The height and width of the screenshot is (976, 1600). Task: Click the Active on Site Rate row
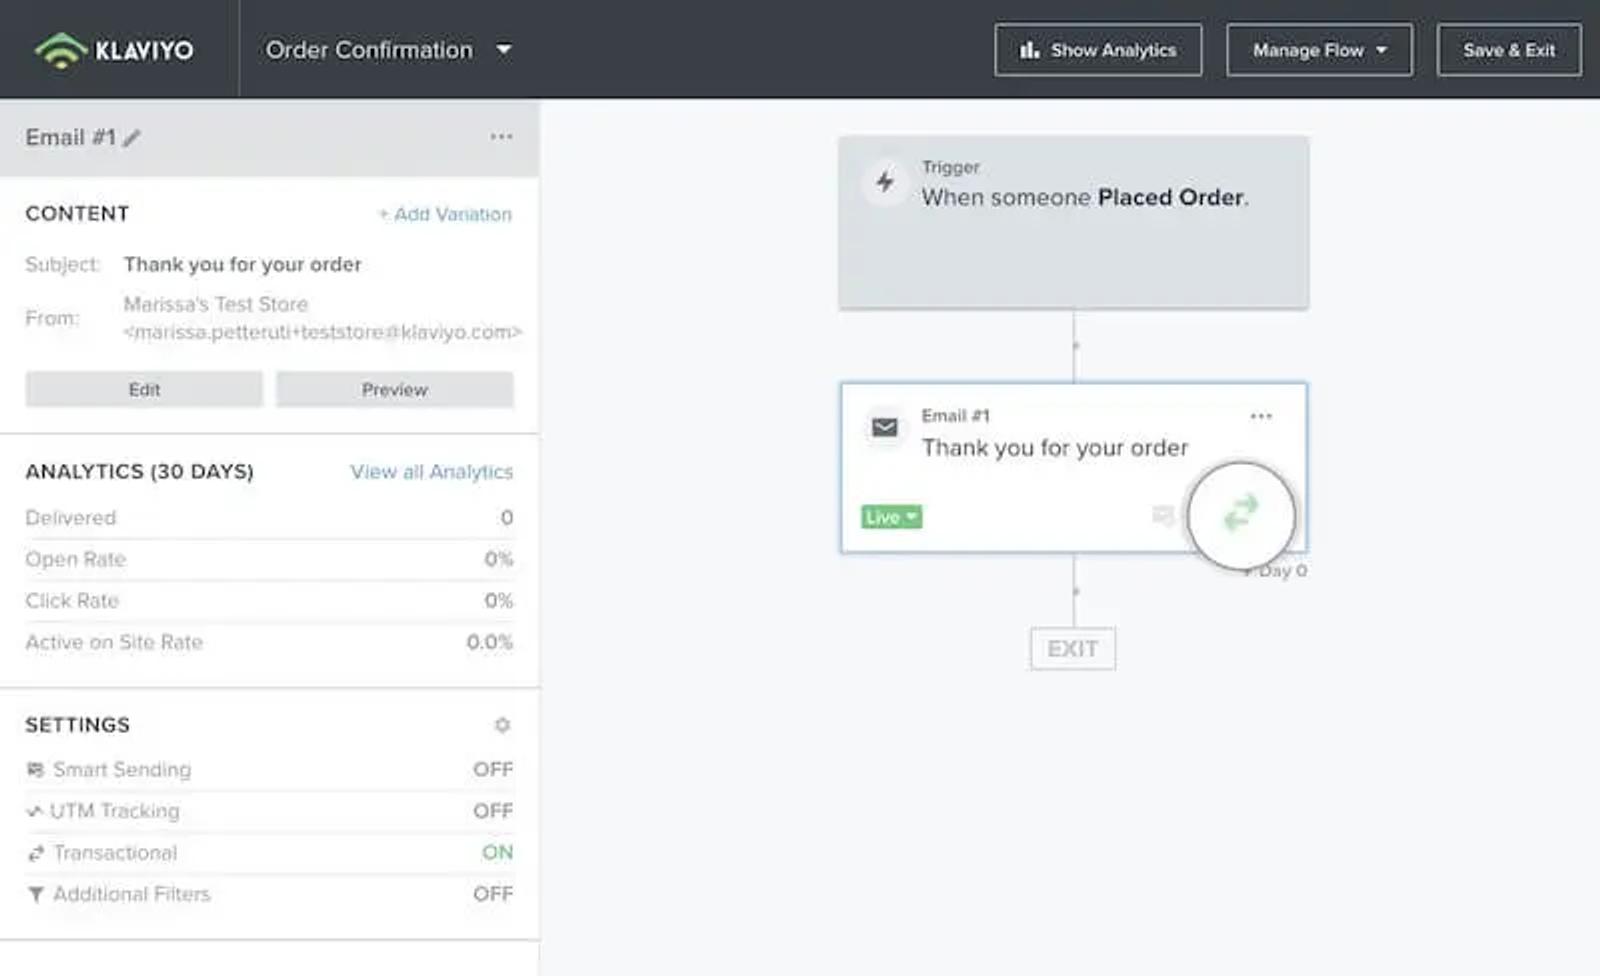[269, 642]
